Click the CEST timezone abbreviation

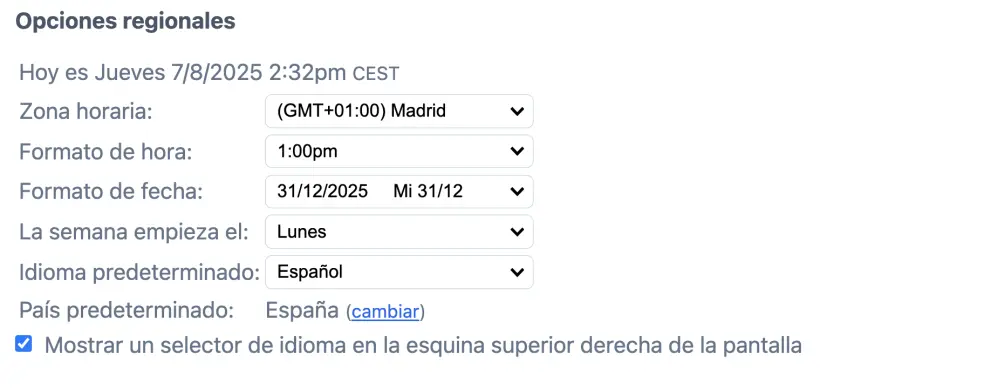[x=375, y=74]
